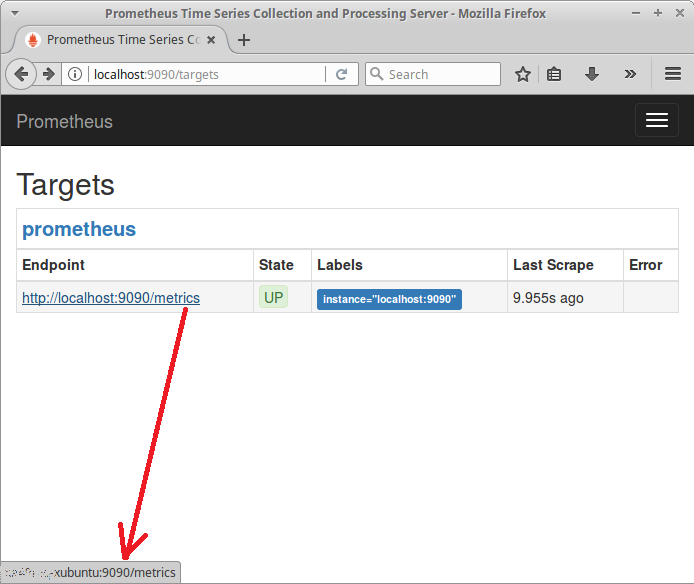Go forward with the browser forward arrow

(x=49, y=74)
